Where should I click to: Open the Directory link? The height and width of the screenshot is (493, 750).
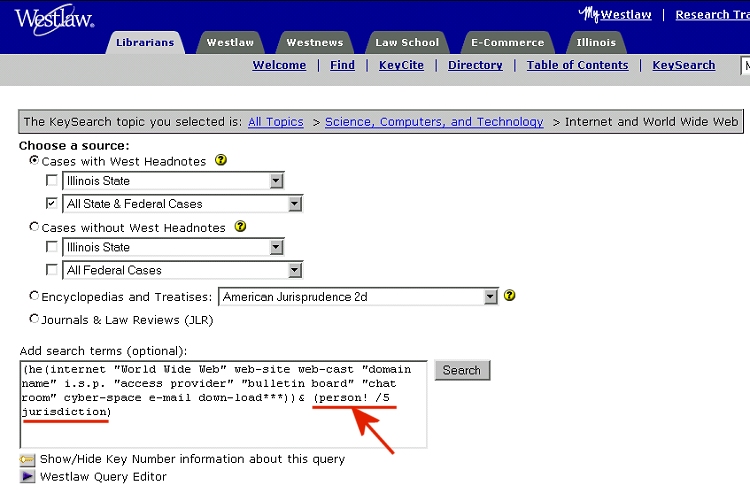pyautogui.click(x=475, y=65)
